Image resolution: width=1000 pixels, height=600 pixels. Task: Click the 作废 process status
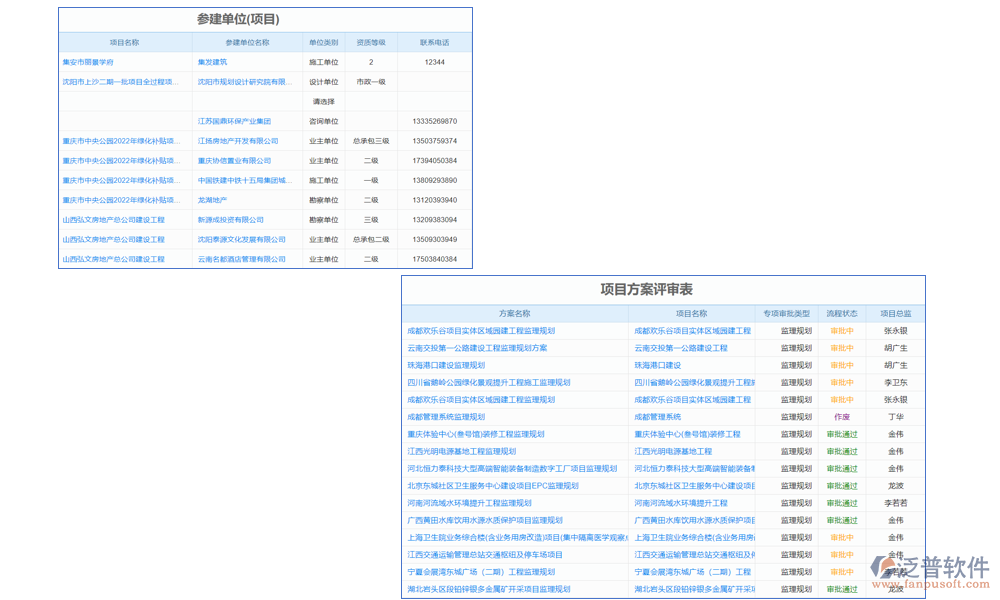[842, 417]
